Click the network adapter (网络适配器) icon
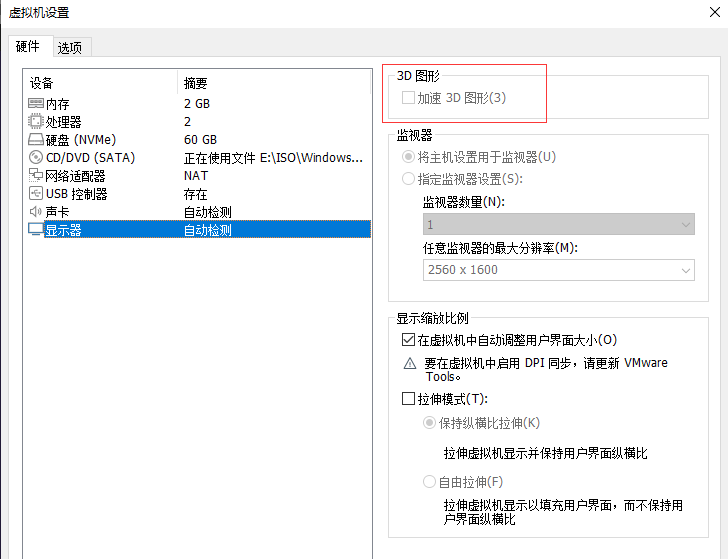This screenshot has width=728, height=559. coord(35,176)
